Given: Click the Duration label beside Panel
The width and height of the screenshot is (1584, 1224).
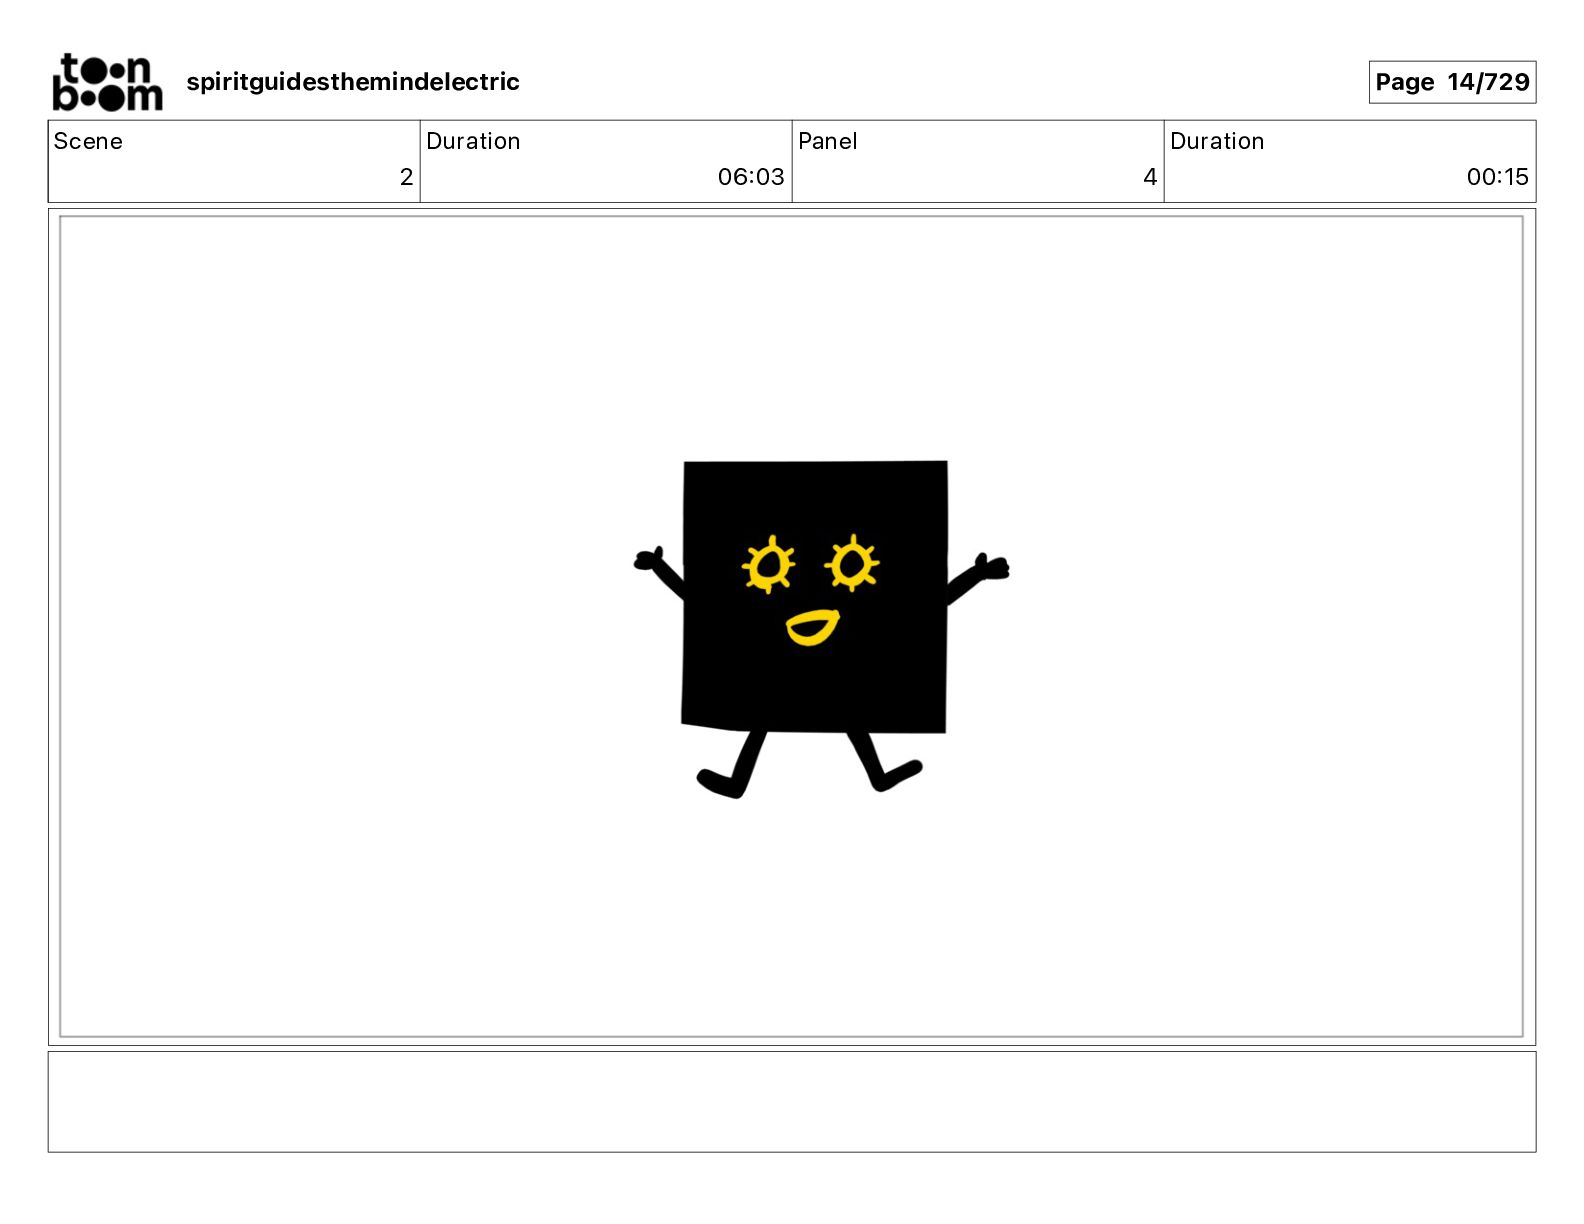Looking at the screenshot, I should [1217, 141].
